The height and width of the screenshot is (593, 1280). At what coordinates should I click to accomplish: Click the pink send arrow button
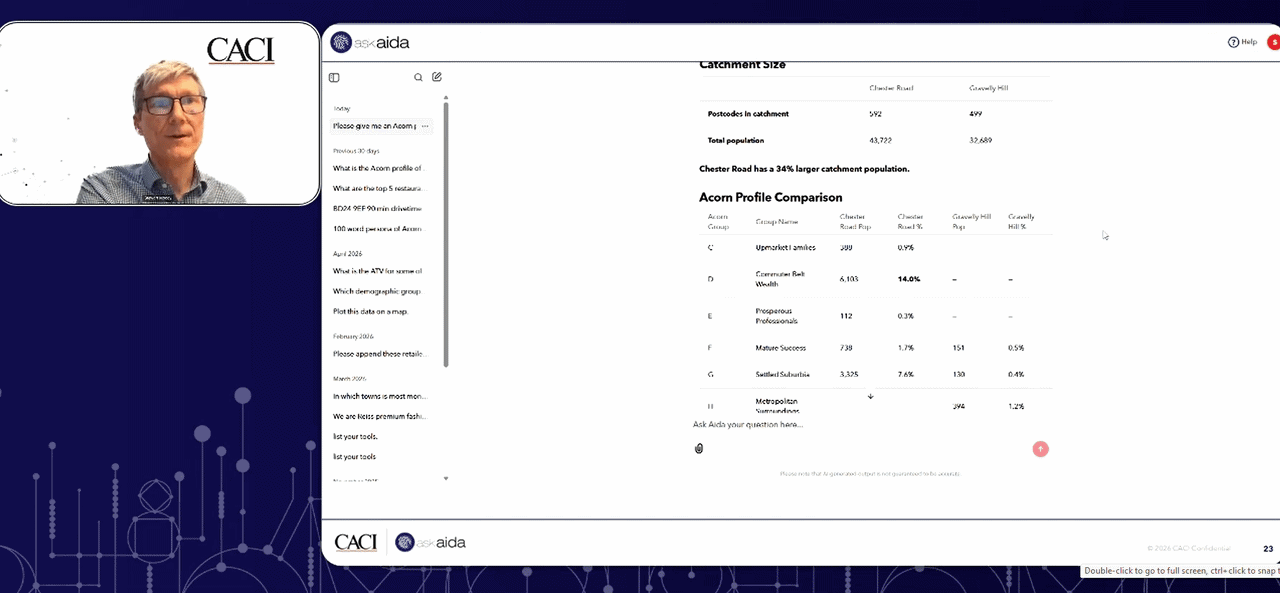click(x=1040, y=449)
